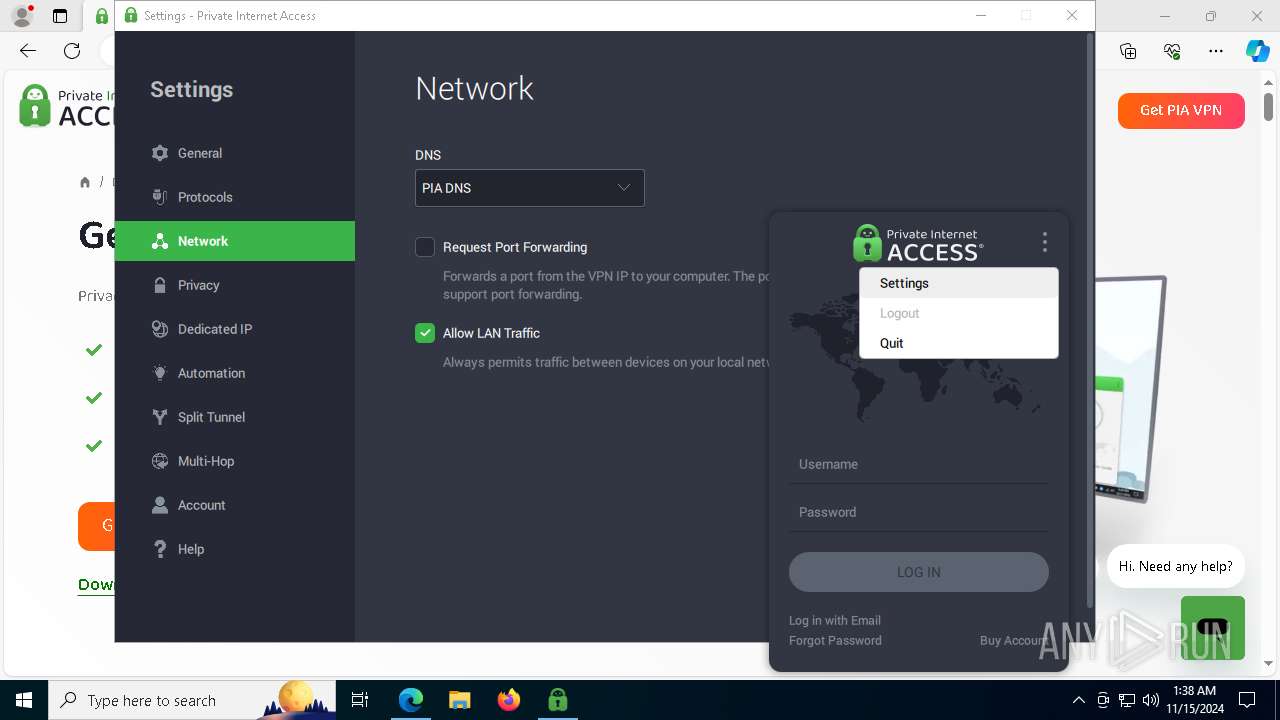1280x720 pixels.
Task: Open the notification center icon
Action: point(1247,700)
